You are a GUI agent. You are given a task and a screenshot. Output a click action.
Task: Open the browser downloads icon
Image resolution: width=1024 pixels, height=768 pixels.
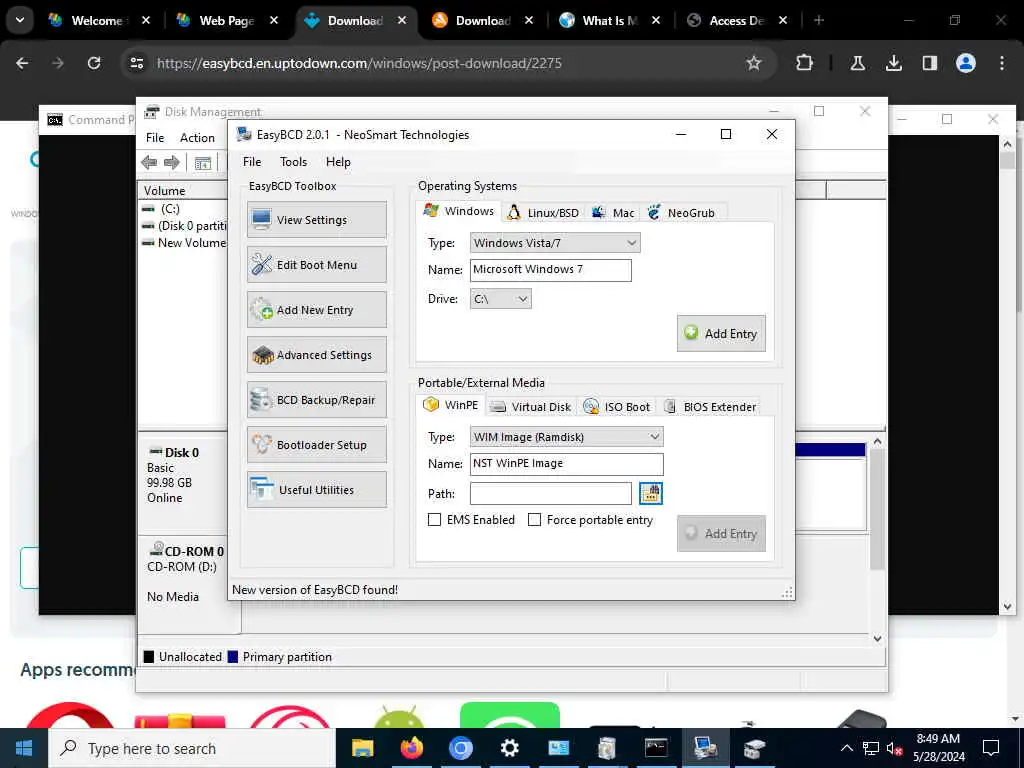coord(894,63)
